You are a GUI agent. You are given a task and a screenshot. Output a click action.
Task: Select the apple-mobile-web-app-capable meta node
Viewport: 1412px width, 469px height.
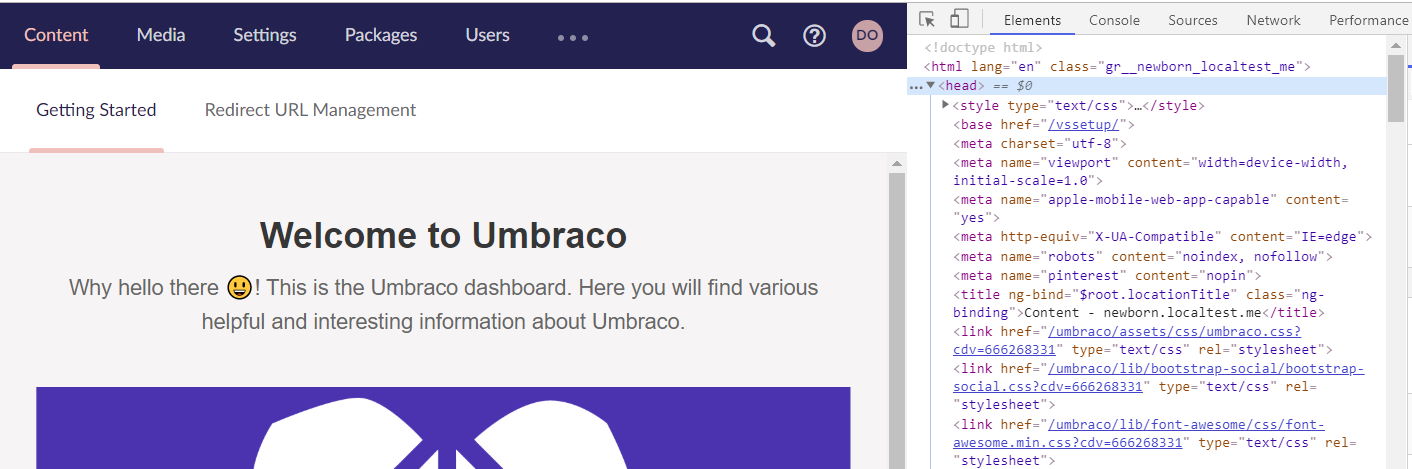[1151, 208]
